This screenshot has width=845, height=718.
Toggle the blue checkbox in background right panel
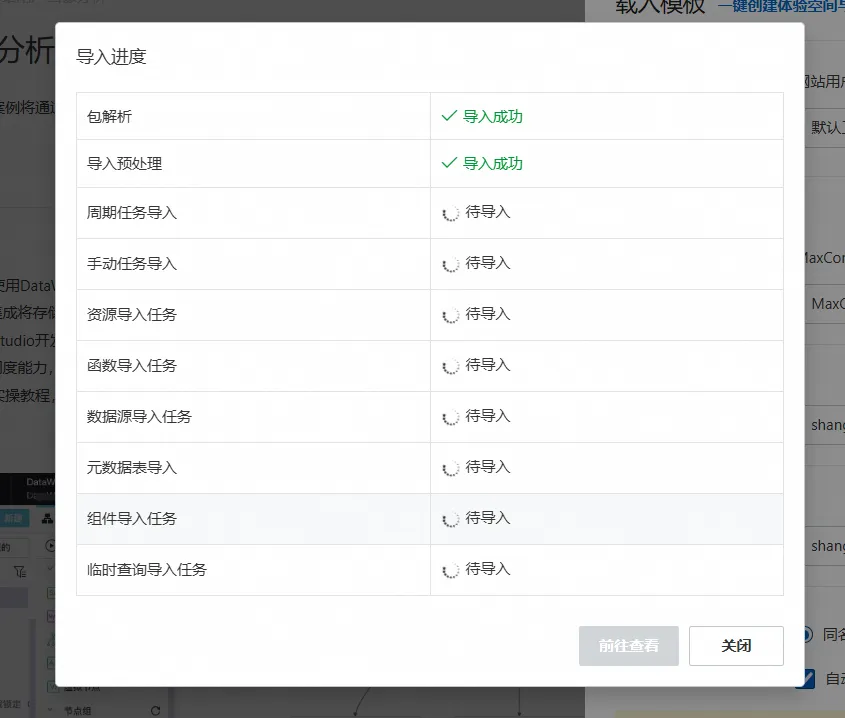(807, 678)
